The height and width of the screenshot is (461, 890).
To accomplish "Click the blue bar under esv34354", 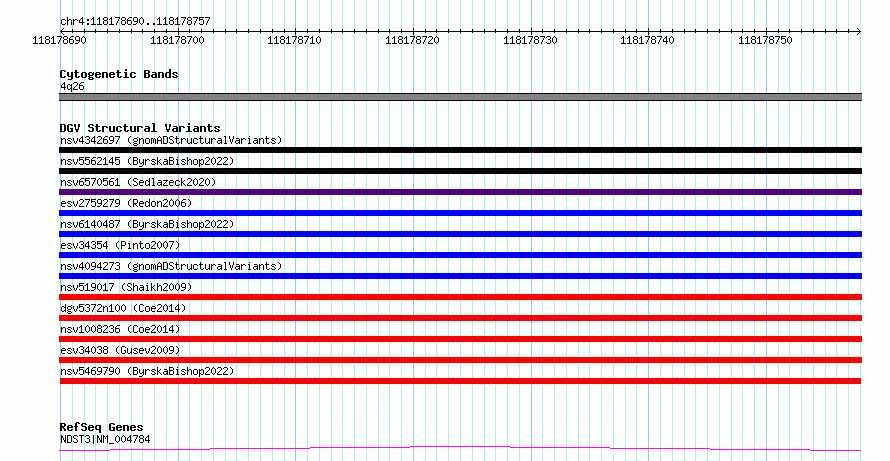I will 460,255.
